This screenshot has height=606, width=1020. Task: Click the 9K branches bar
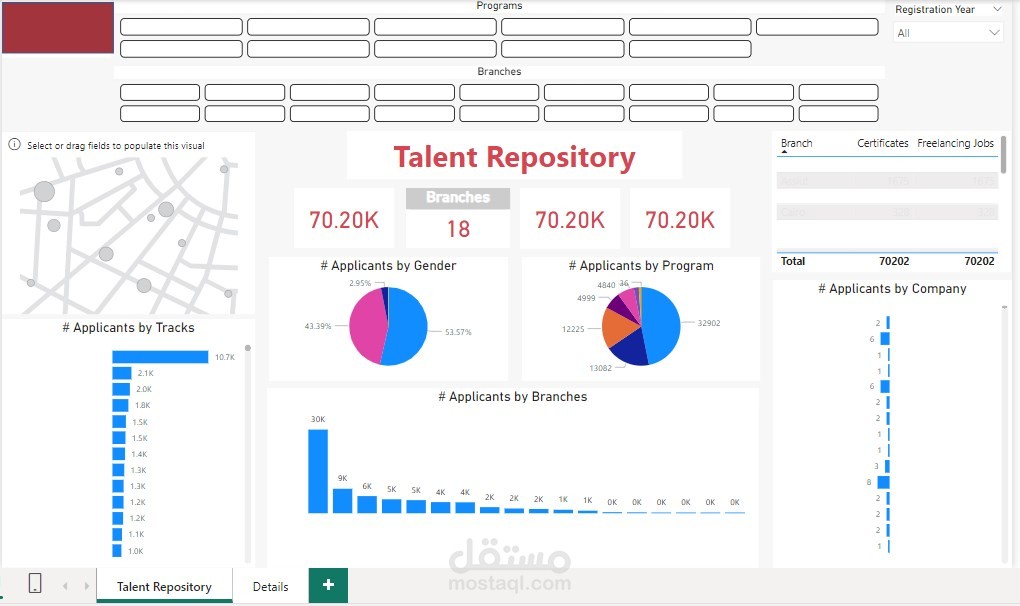(x=342, y=501)
